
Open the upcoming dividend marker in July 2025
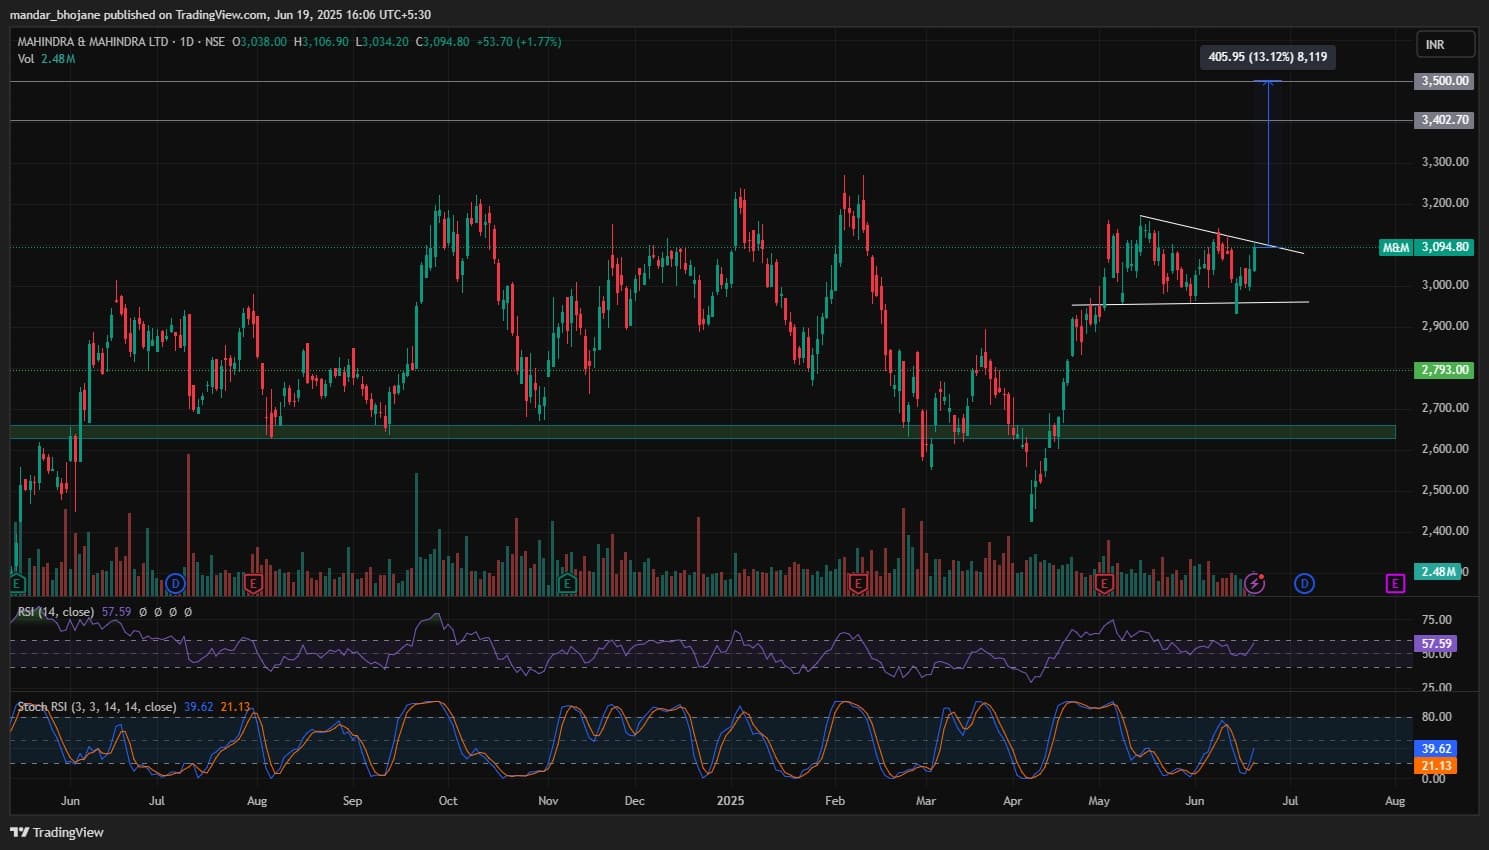[x=1304, y=582]
